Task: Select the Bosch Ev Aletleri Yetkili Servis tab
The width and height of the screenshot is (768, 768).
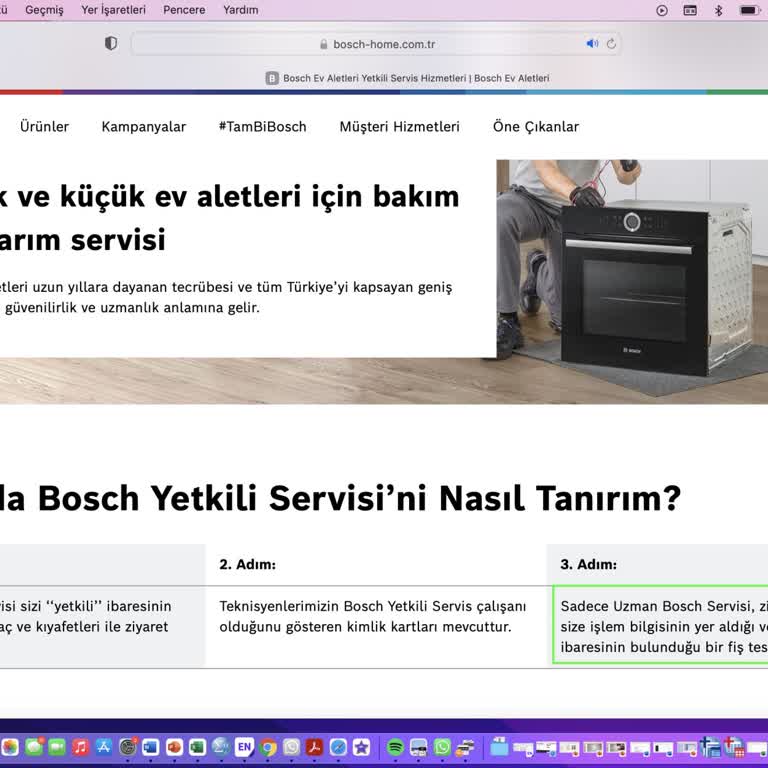Action: tap(408, 78)
